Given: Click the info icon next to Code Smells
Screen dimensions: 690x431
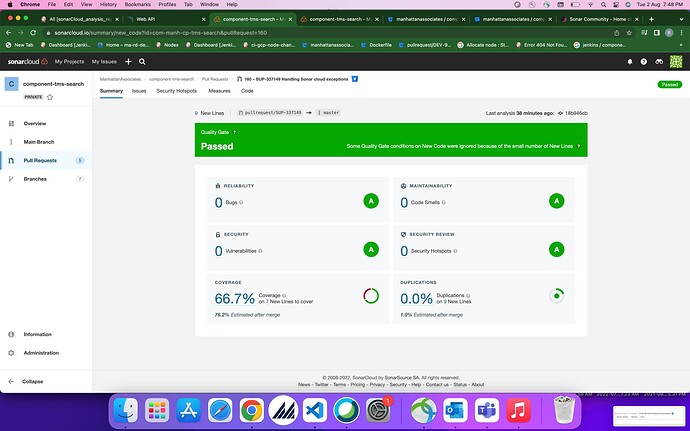Looking at the screenshot, I should pyautogui.click(x=444, y=203).
